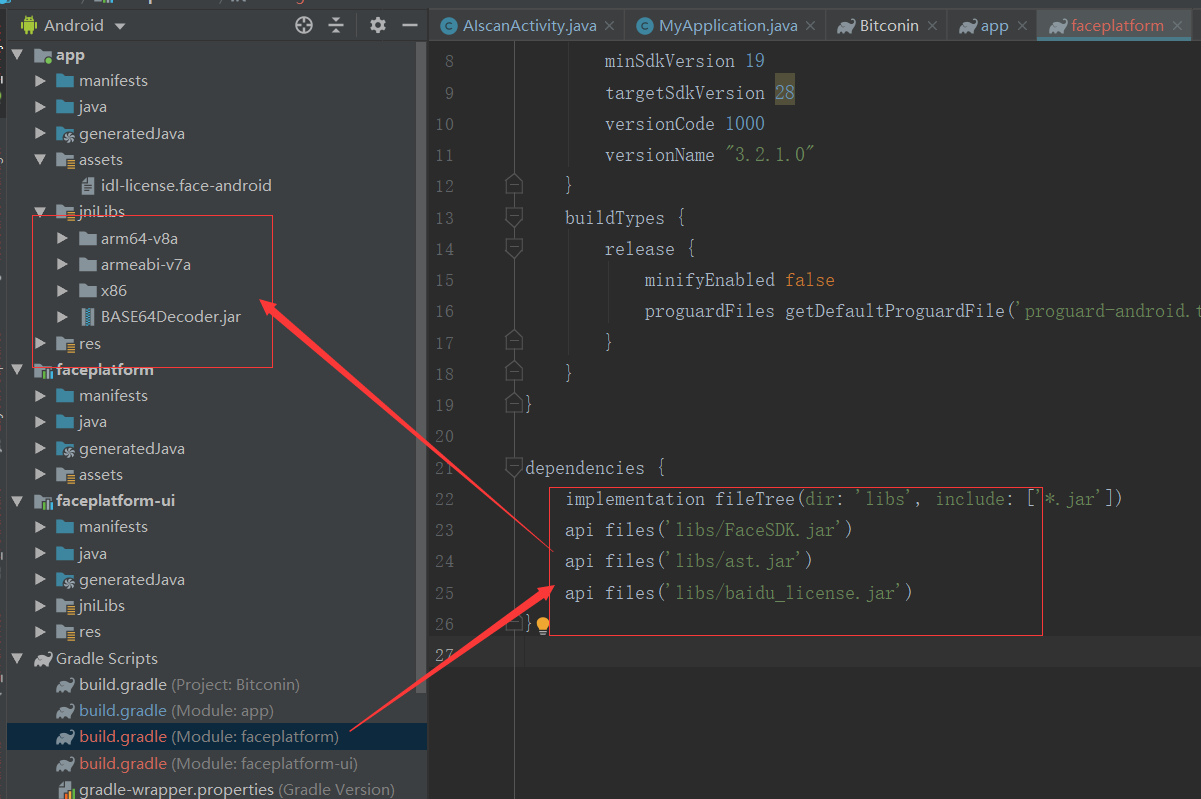Switch to the app build file tab
The width and height of the screenshot is (1201, 799).
pyautogui.click(x=994, y=26)
